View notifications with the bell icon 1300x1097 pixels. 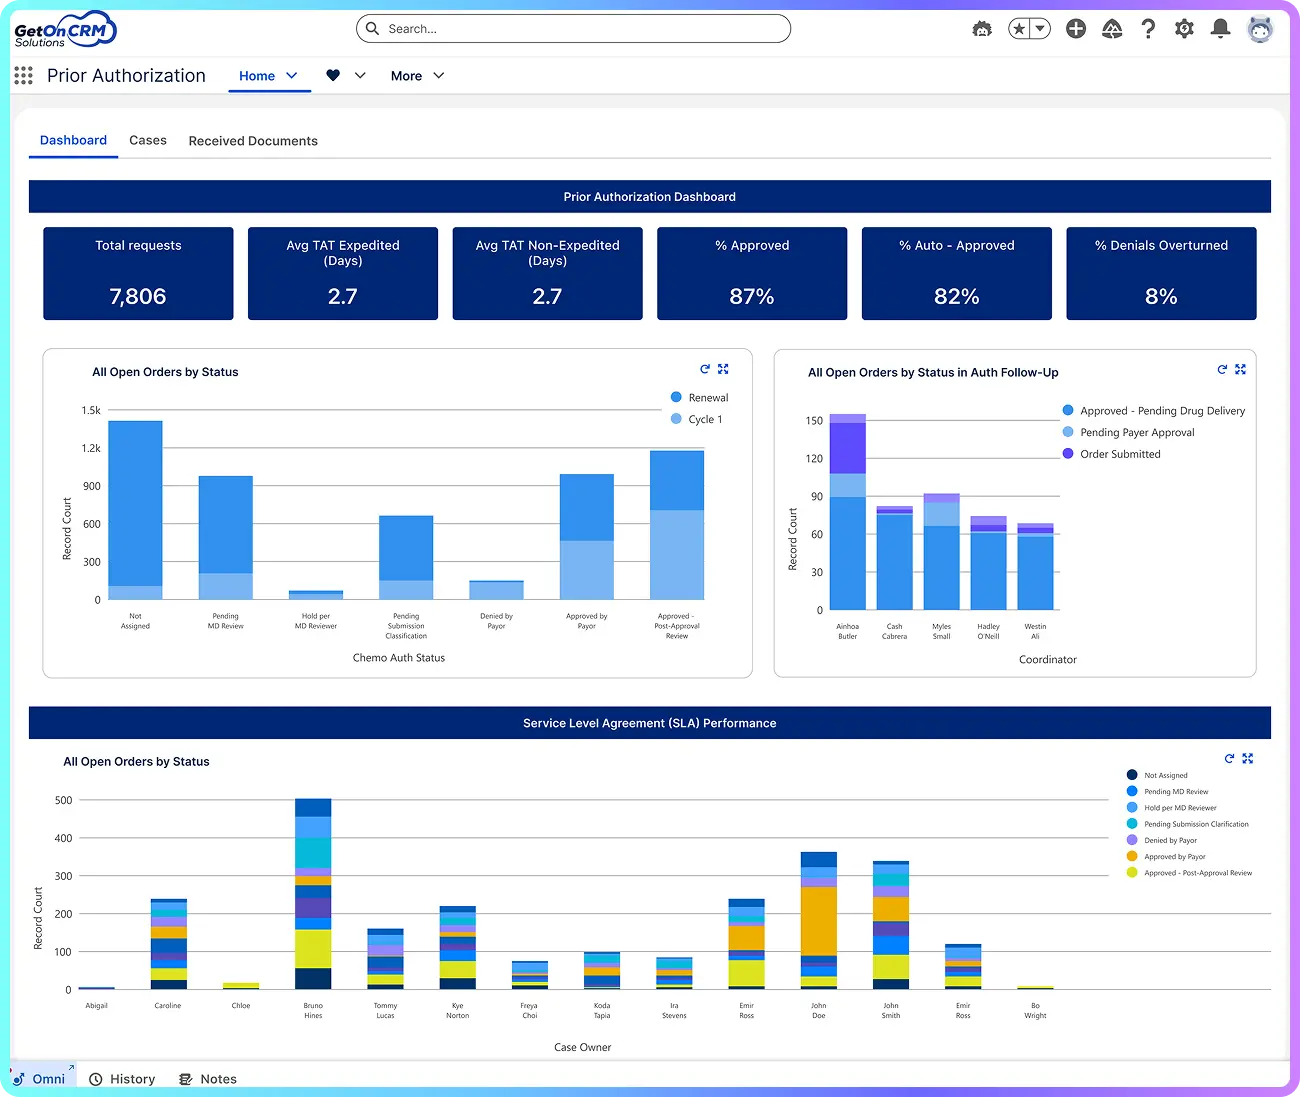coord(1220,29)
